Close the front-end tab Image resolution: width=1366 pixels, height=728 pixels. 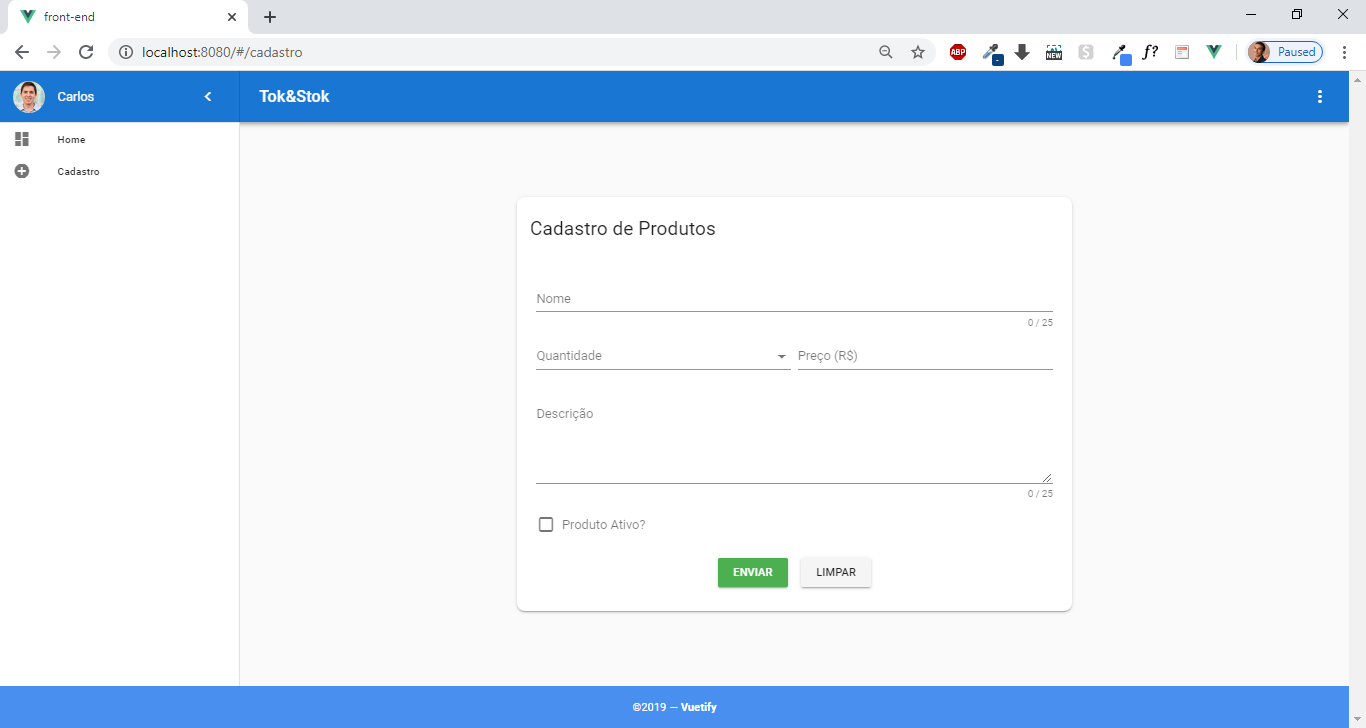[x=232, y=17]
